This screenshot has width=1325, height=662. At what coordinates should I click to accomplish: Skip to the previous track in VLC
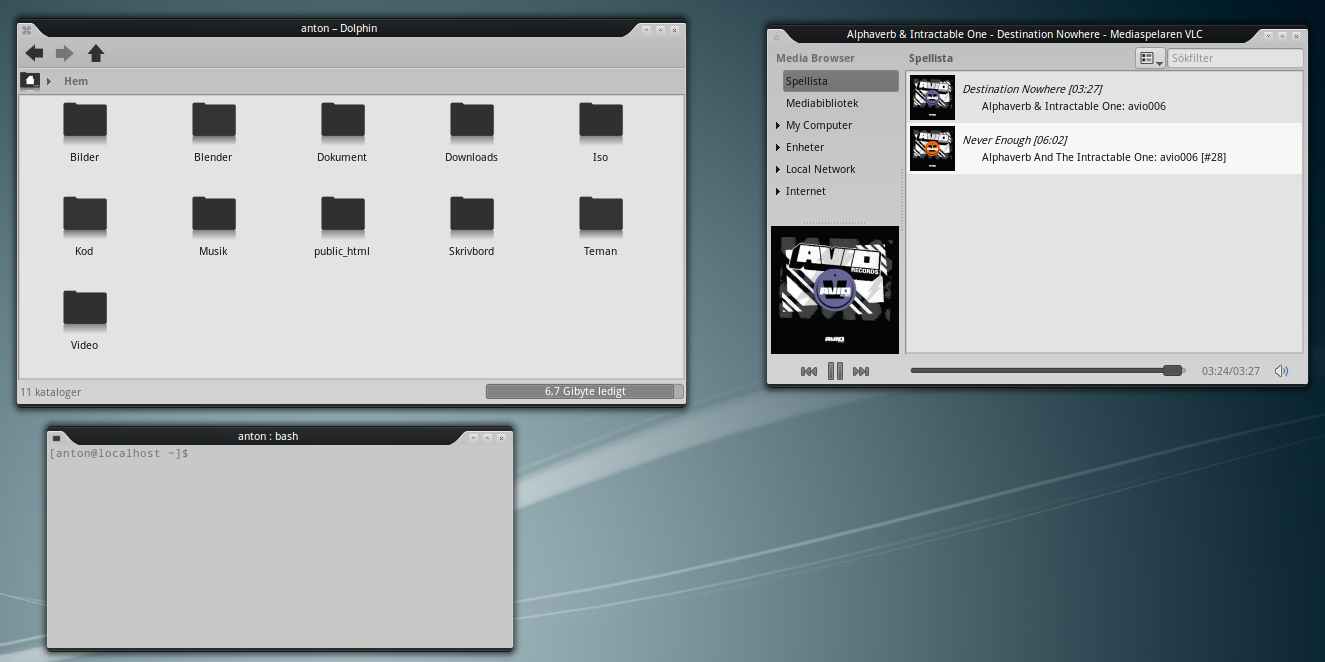click(x=809, y=372)
